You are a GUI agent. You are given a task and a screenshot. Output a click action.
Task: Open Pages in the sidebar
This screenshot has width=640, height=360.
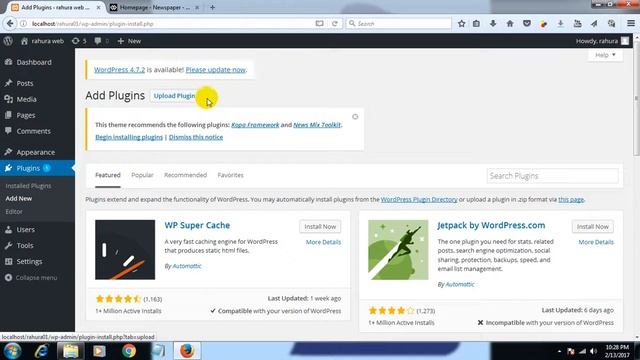click(25, 116)
